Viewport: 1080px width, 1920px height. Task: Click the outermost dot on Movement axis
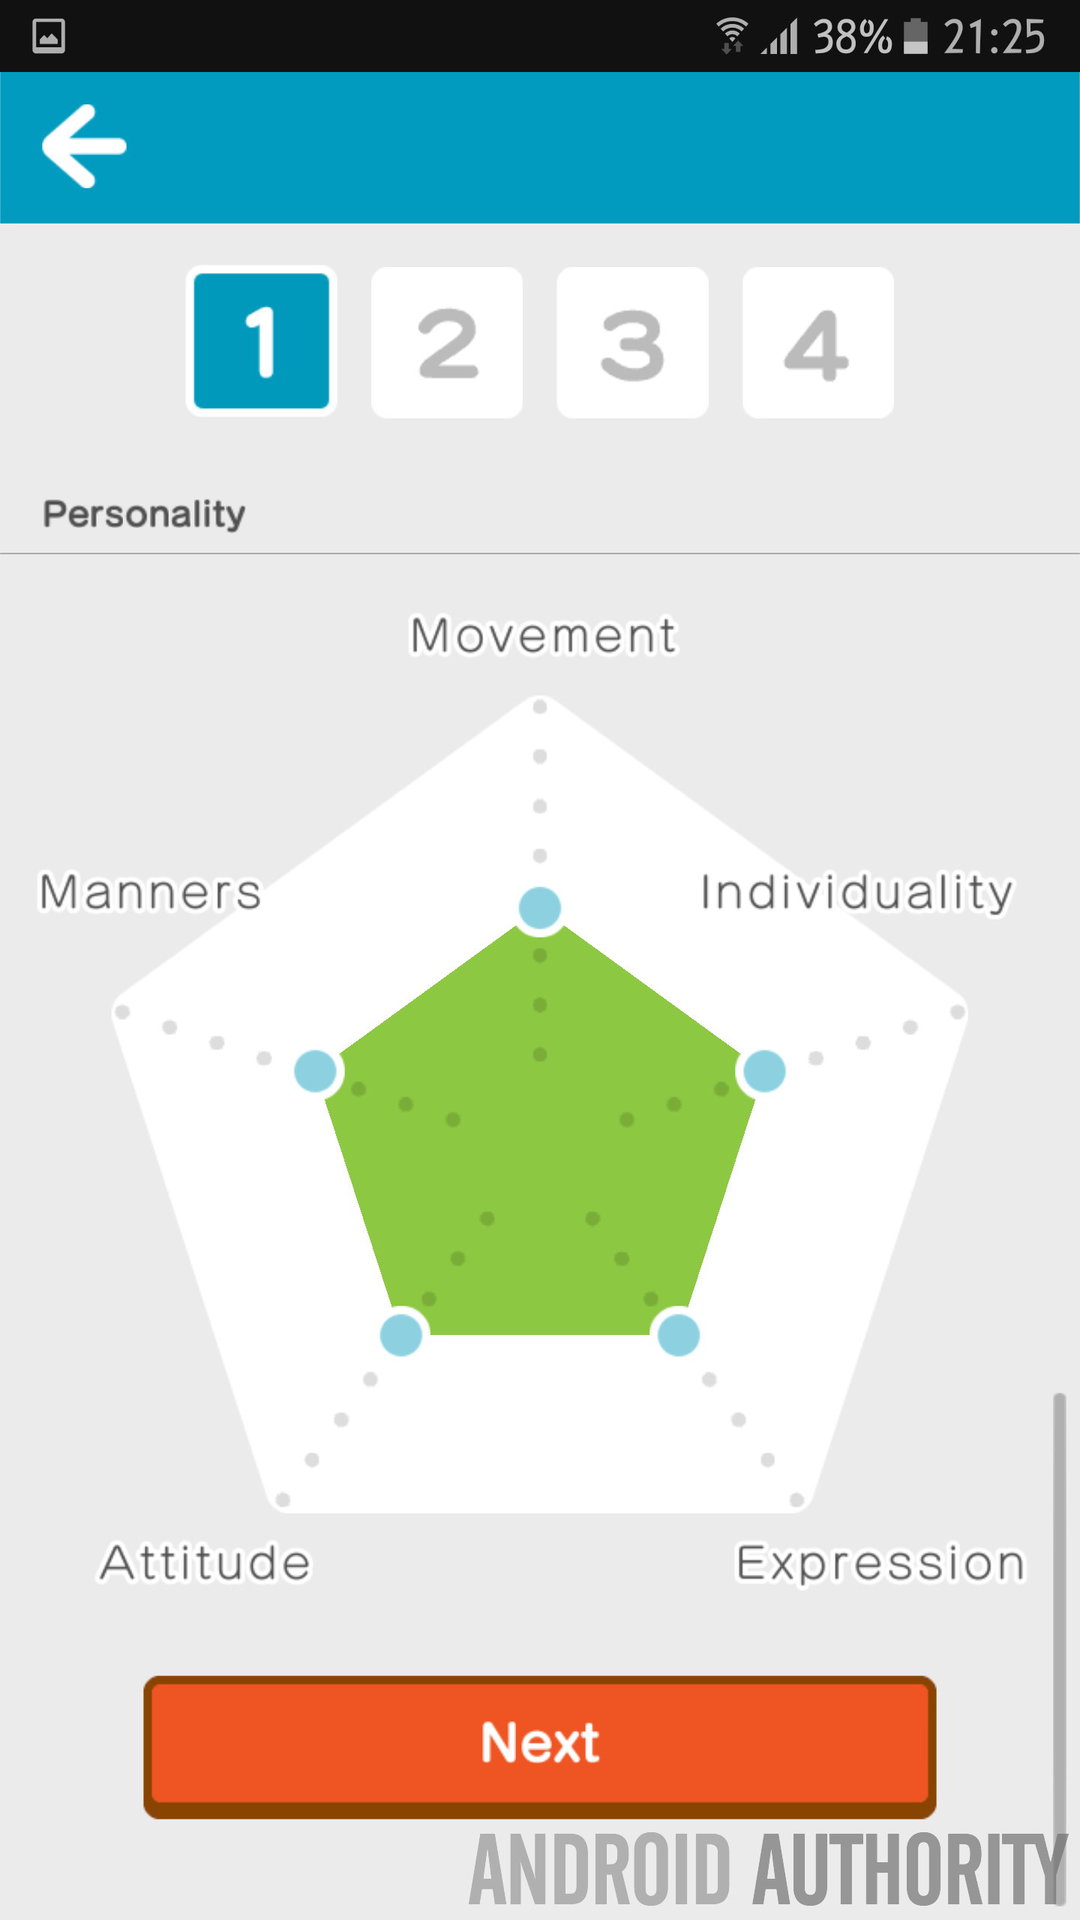[540, 707]
